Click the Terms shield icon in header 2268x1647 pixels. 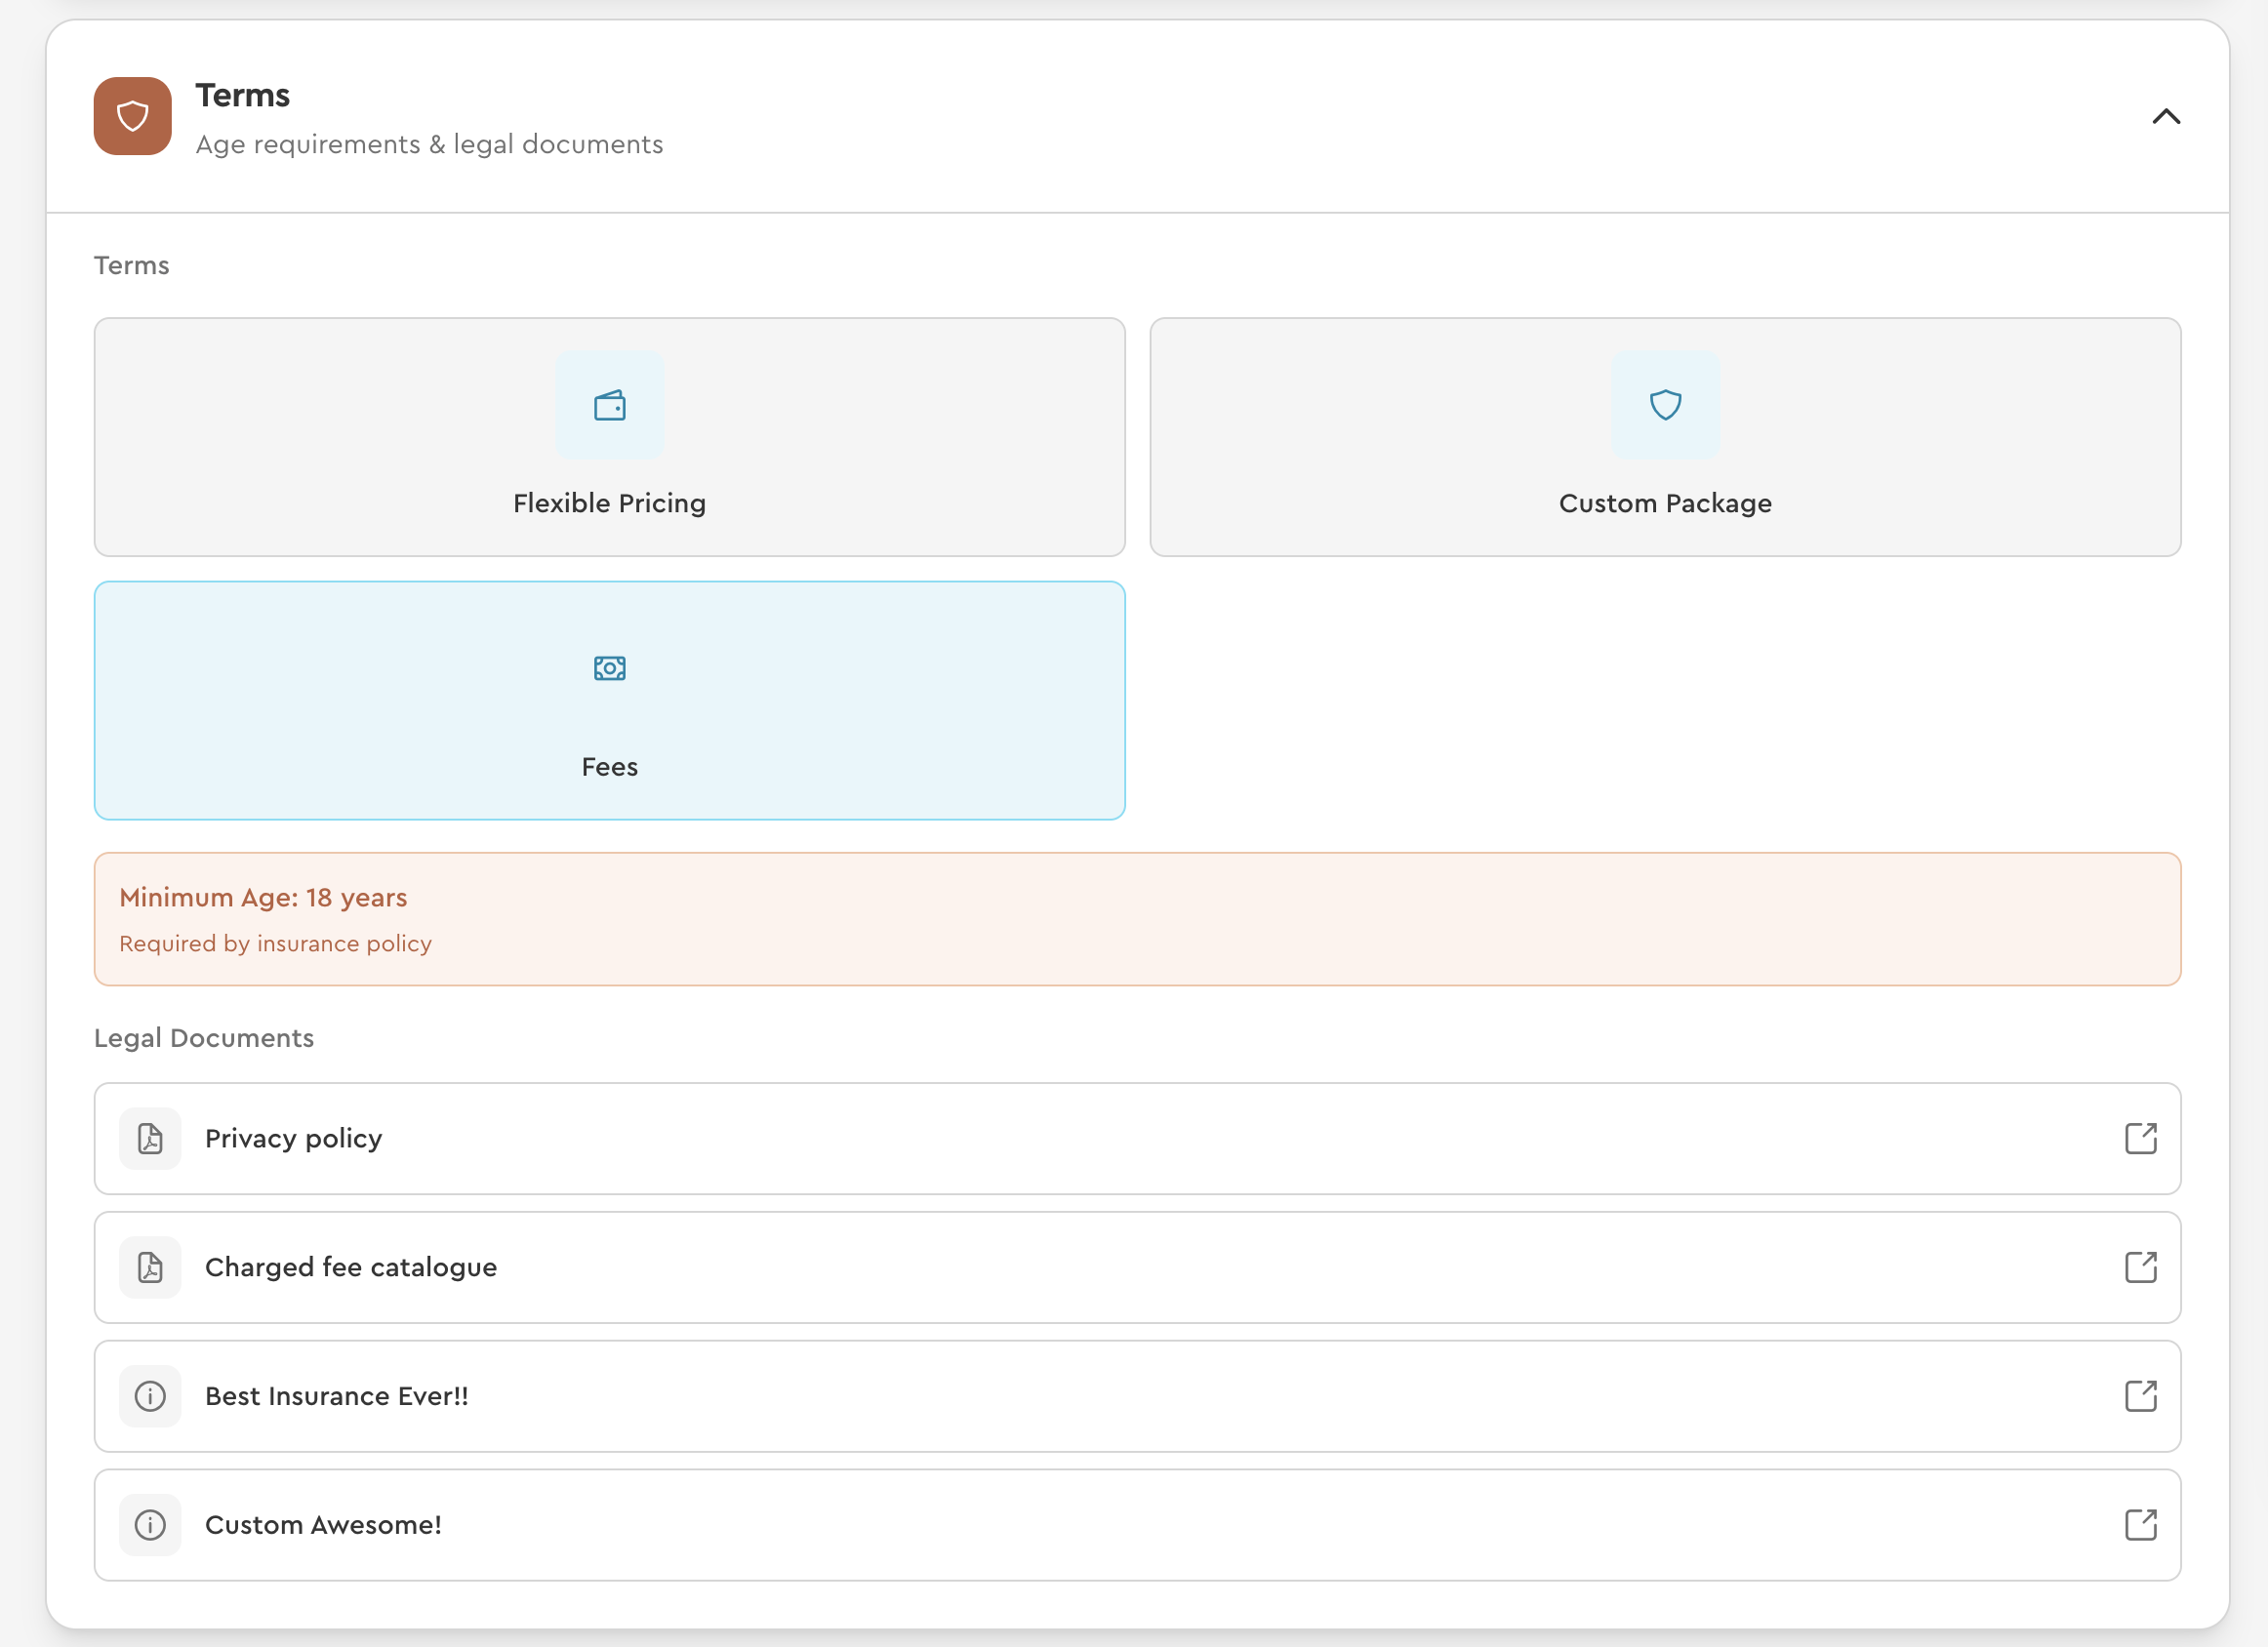[x=133, y=116]
